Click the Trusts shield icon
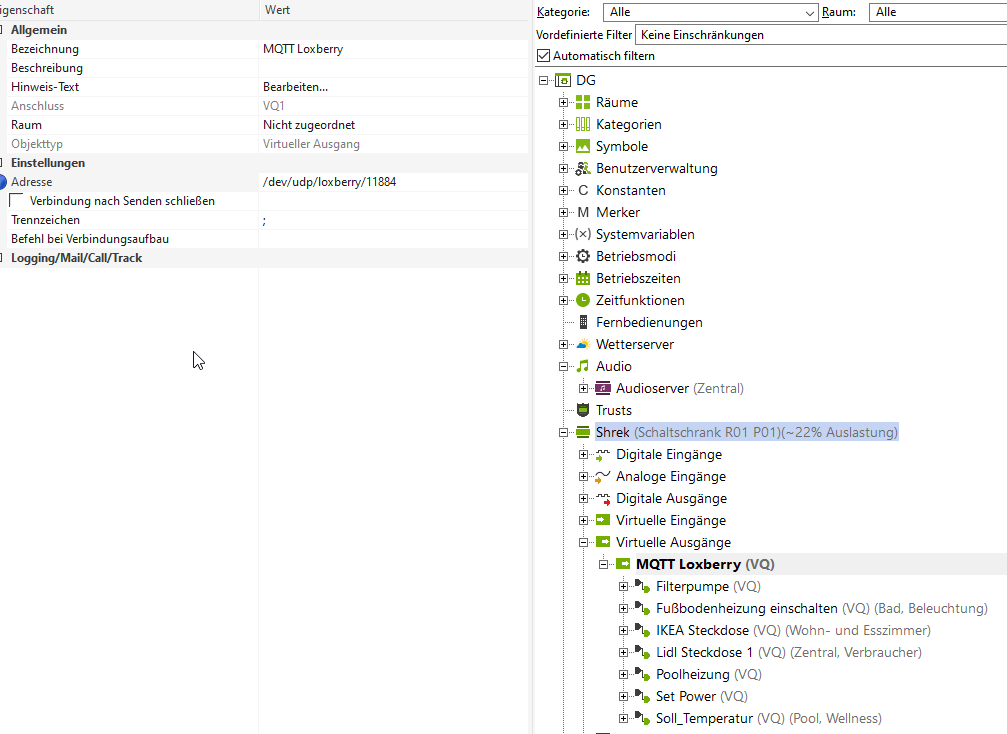1007x734 pixels. (583, 410)
